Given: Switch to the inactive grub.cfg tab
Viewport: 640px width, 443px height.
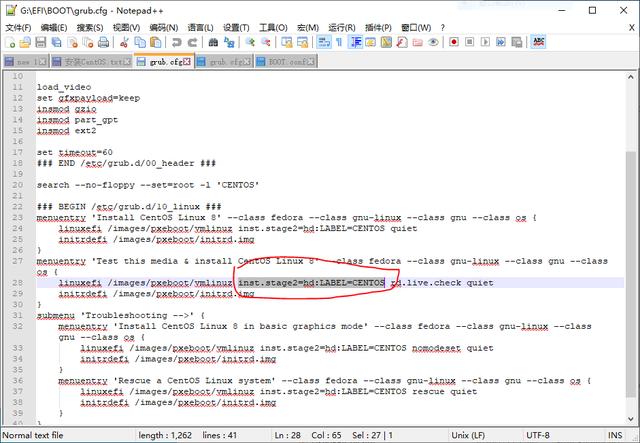Looking at the screenshot, I should click(223, 62).
